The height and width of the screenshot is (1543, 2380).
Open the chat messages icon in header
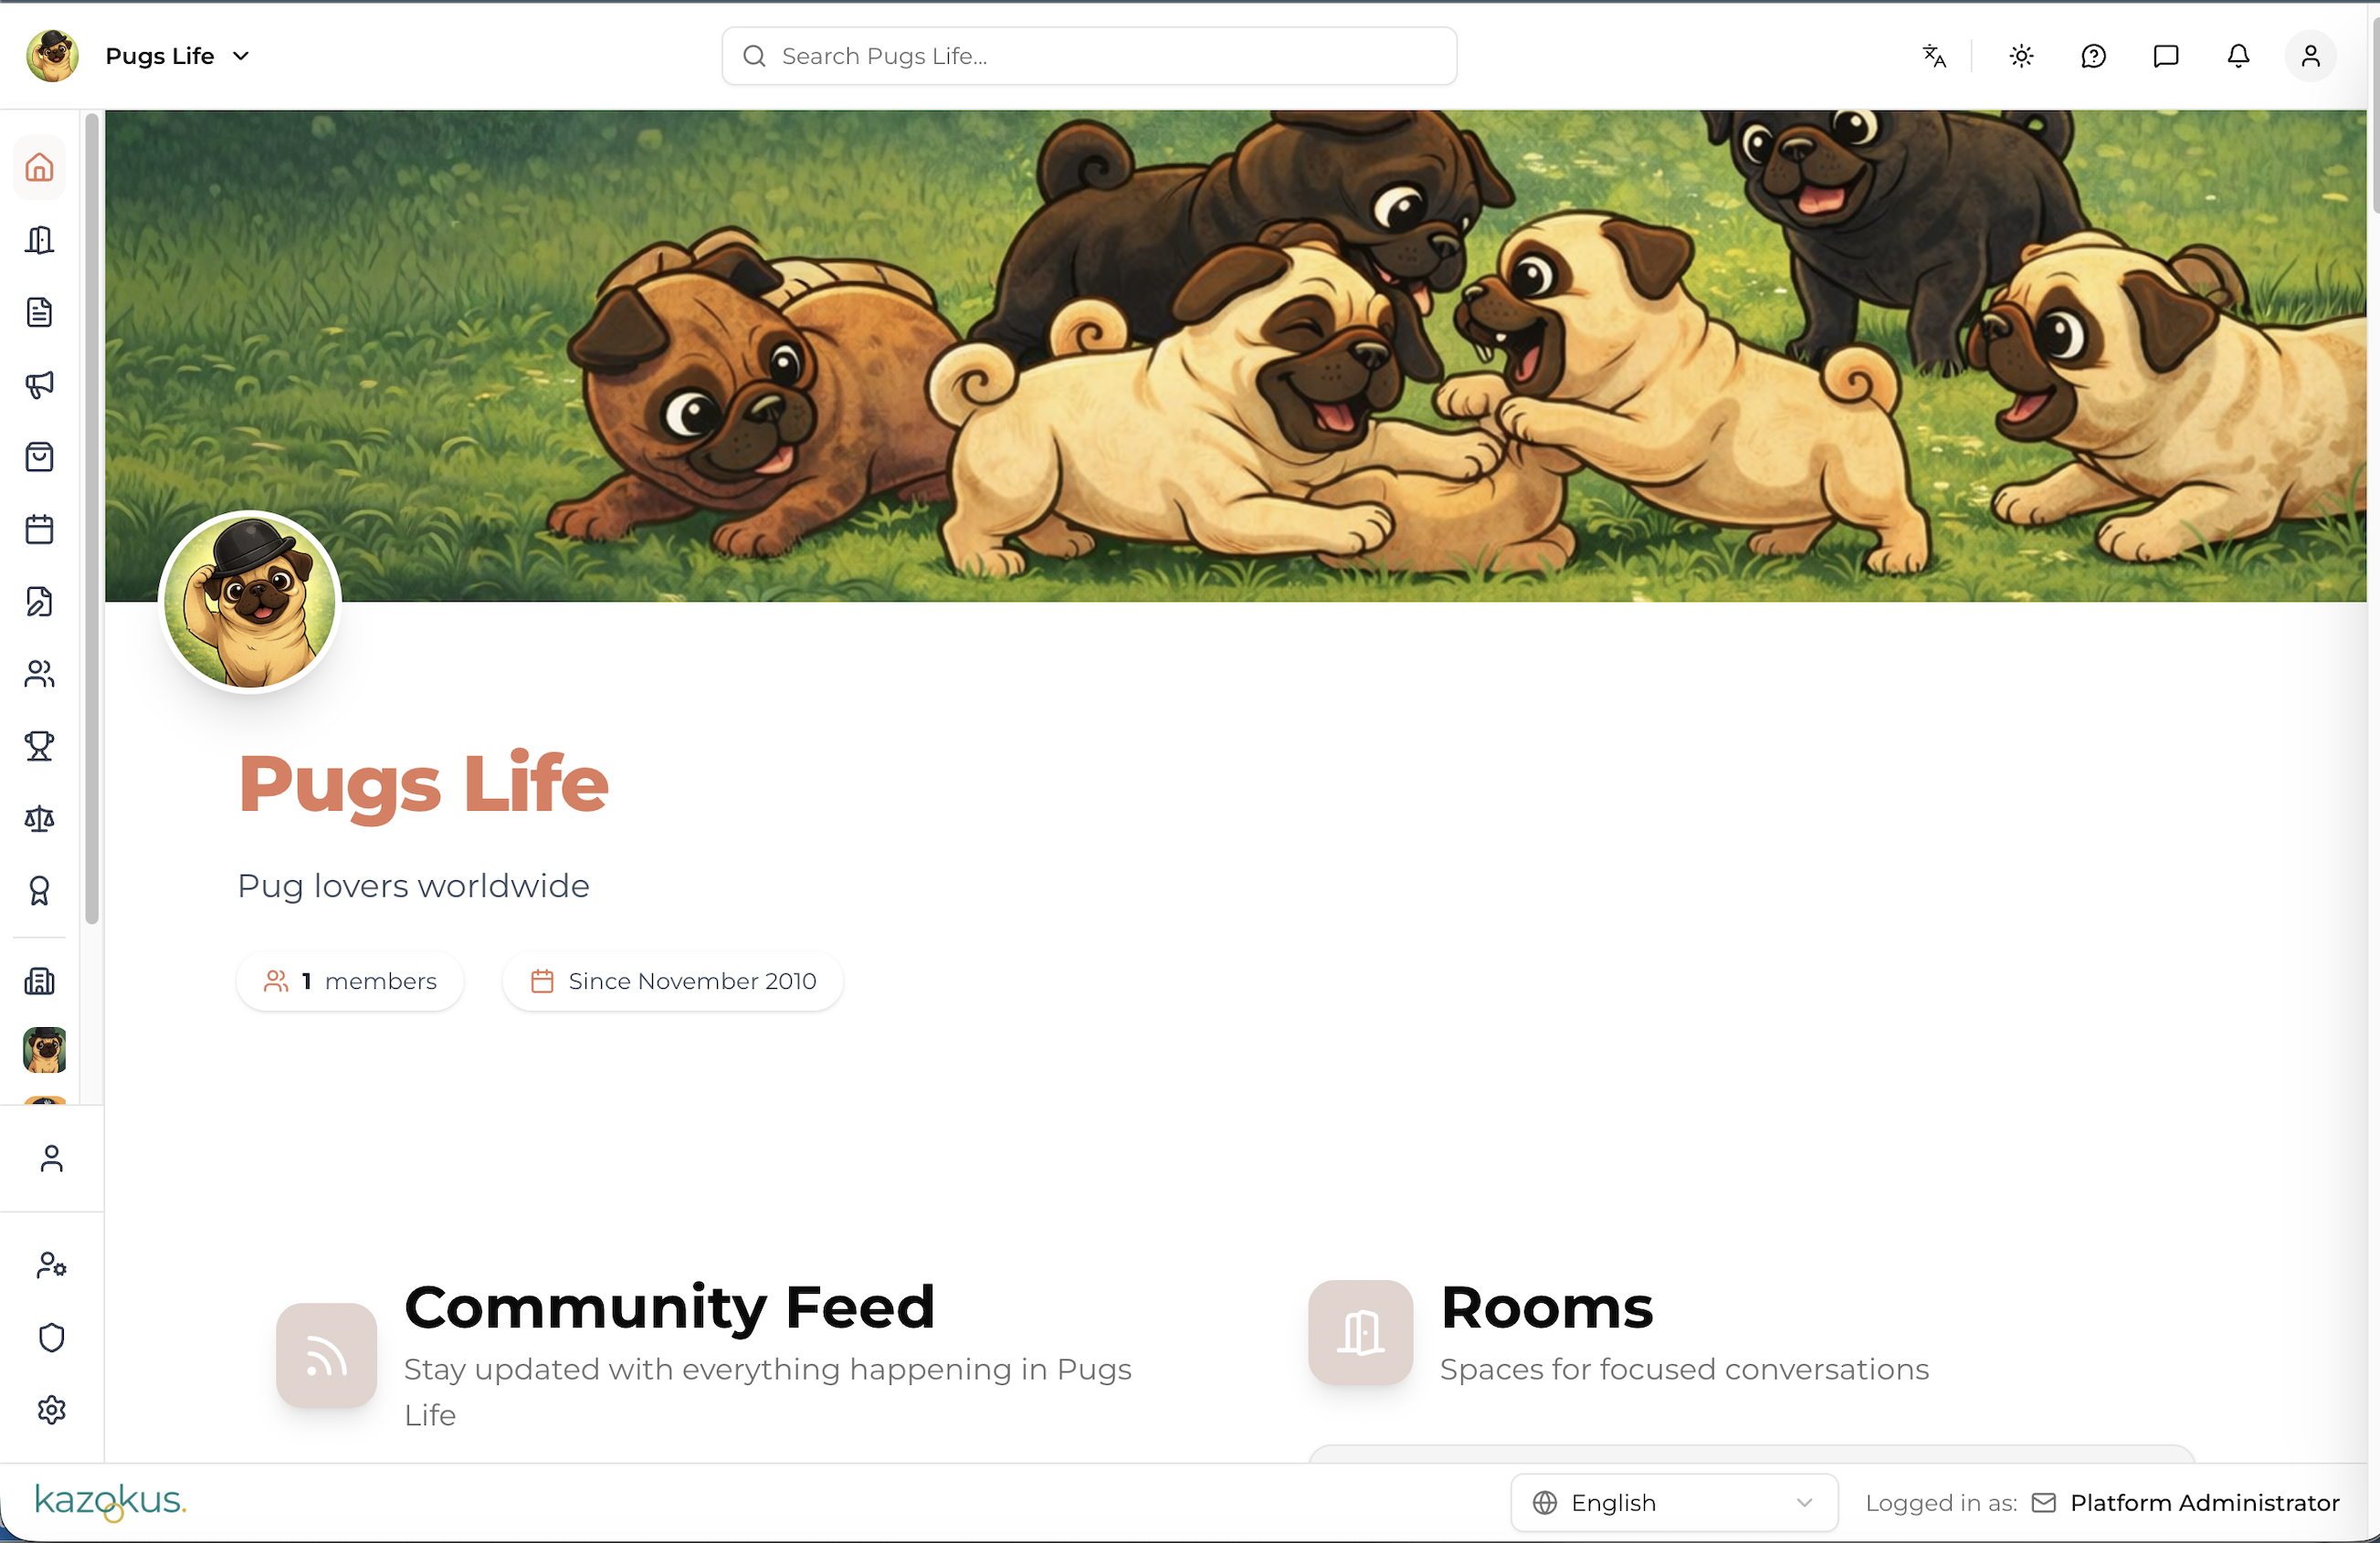click(2166, 56)
